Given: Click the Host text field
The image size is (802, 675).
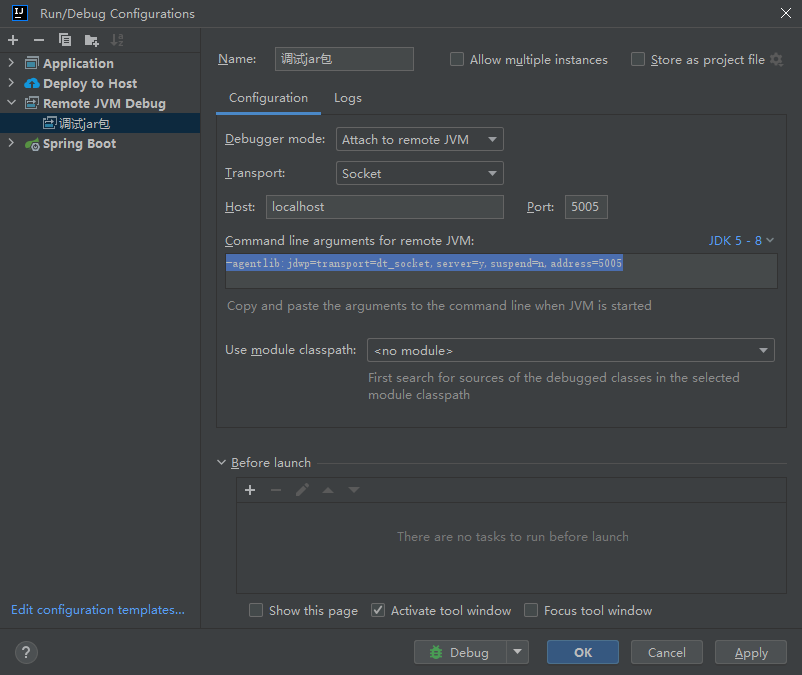Looking at the screenshot, I should tap(385, 207).
